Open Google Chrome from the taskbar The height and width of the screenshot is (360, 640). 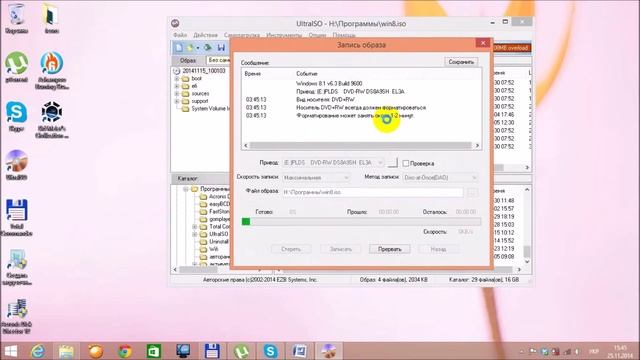125,351
